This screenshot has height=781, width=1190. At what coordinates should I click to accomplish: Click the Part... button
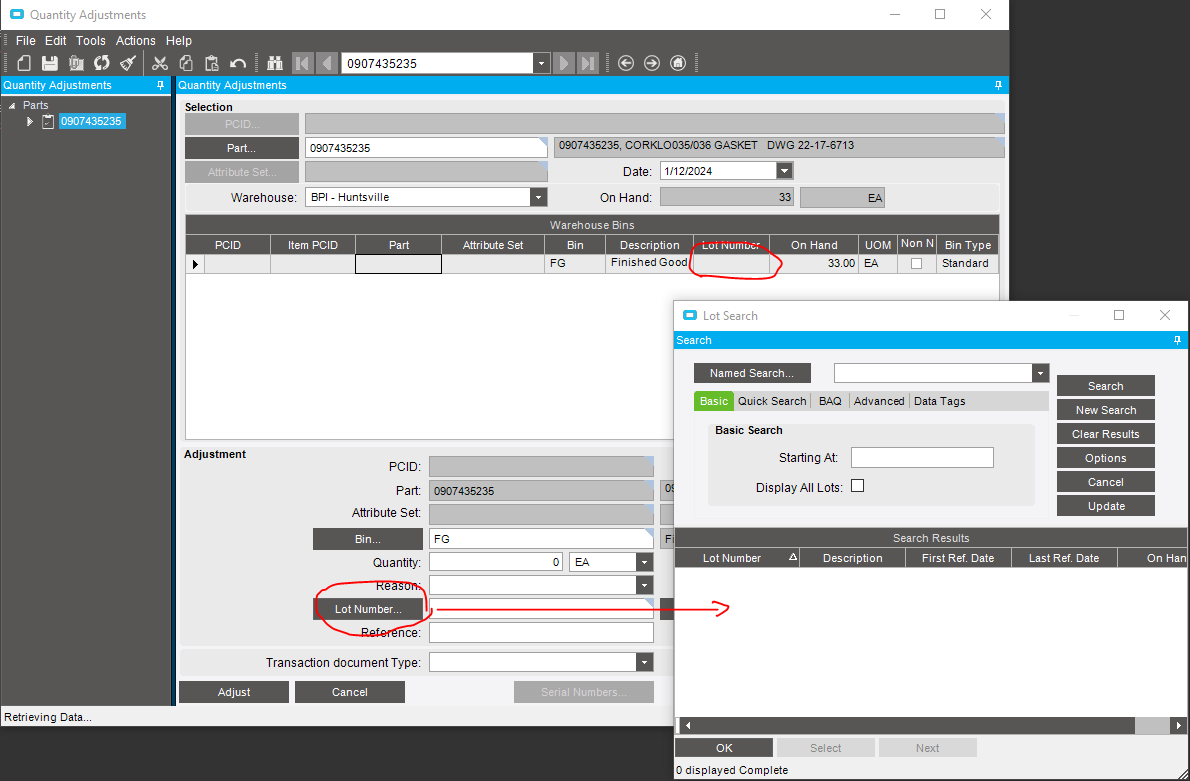click(241, 148)
